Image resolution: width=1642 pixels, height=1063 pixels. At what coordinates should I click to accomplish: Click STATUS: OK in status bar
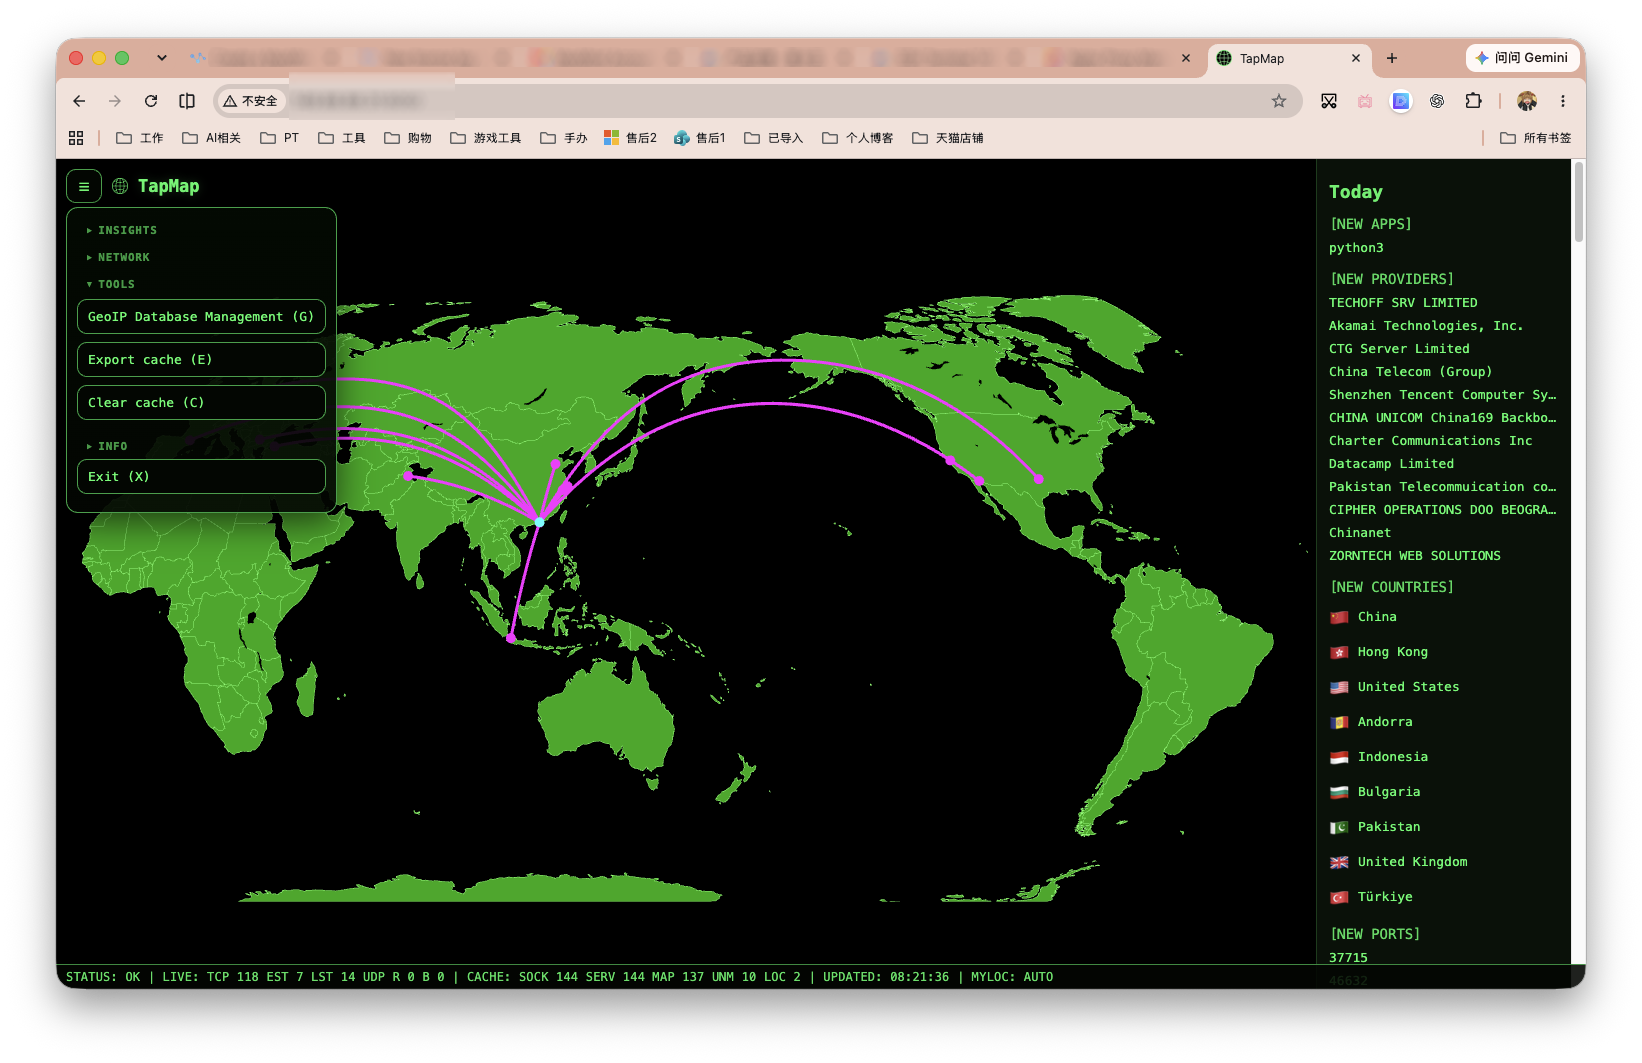[103, 977]
